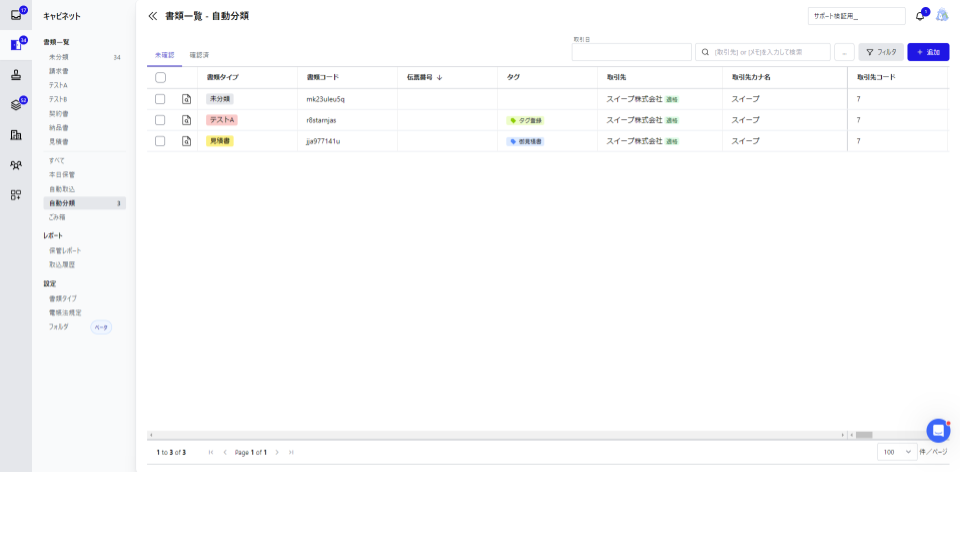Open the users group icon in sidebar

click(16, 165)
